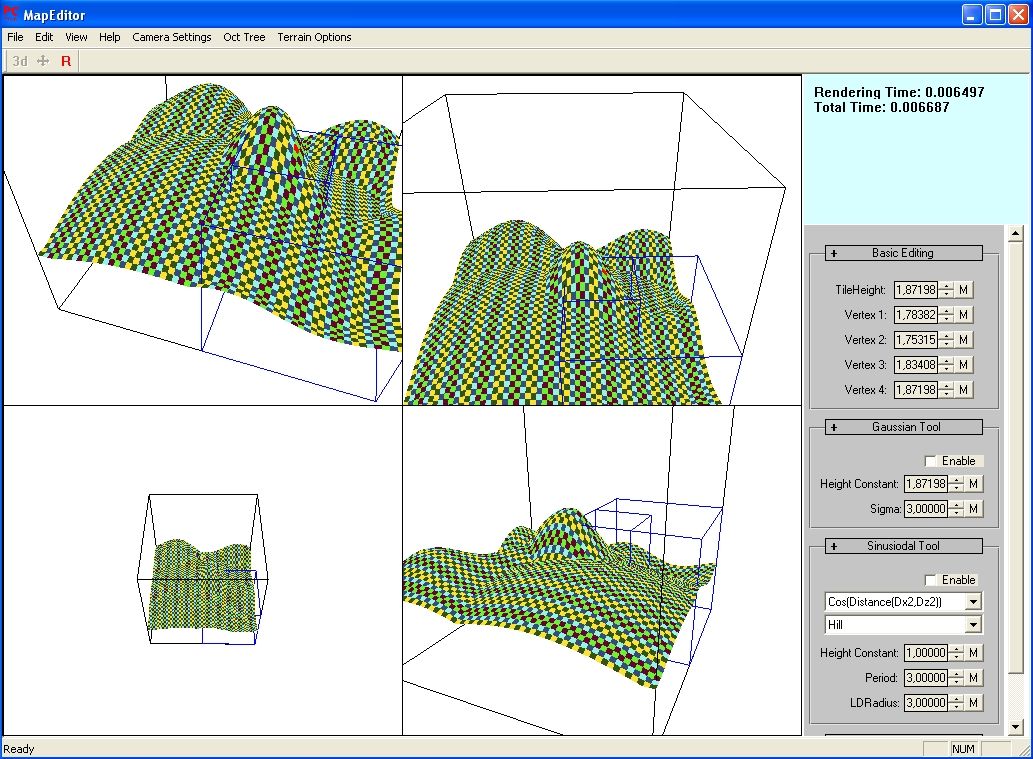This screenshot has width=1033, height=759.
Task: Click the M button beside LDRadius
Action: pos(974,703)
